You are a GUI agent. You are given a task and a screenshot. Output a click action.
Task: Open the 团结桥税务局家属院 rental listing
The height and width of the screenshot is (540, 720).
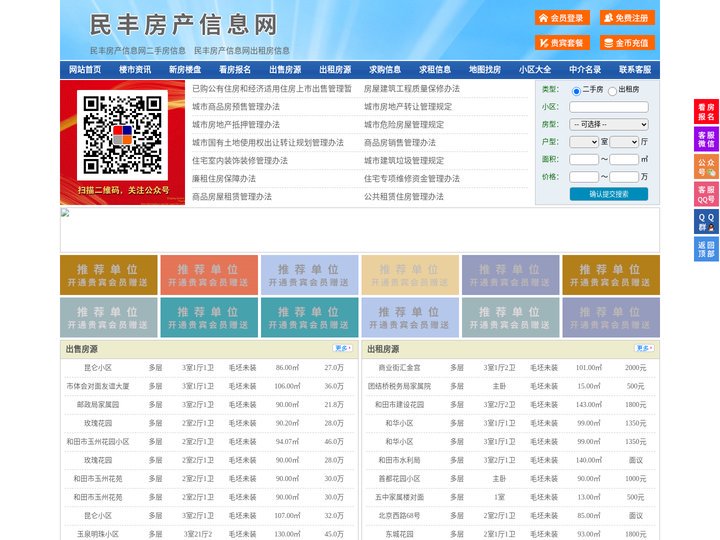[x=399, y=386]
